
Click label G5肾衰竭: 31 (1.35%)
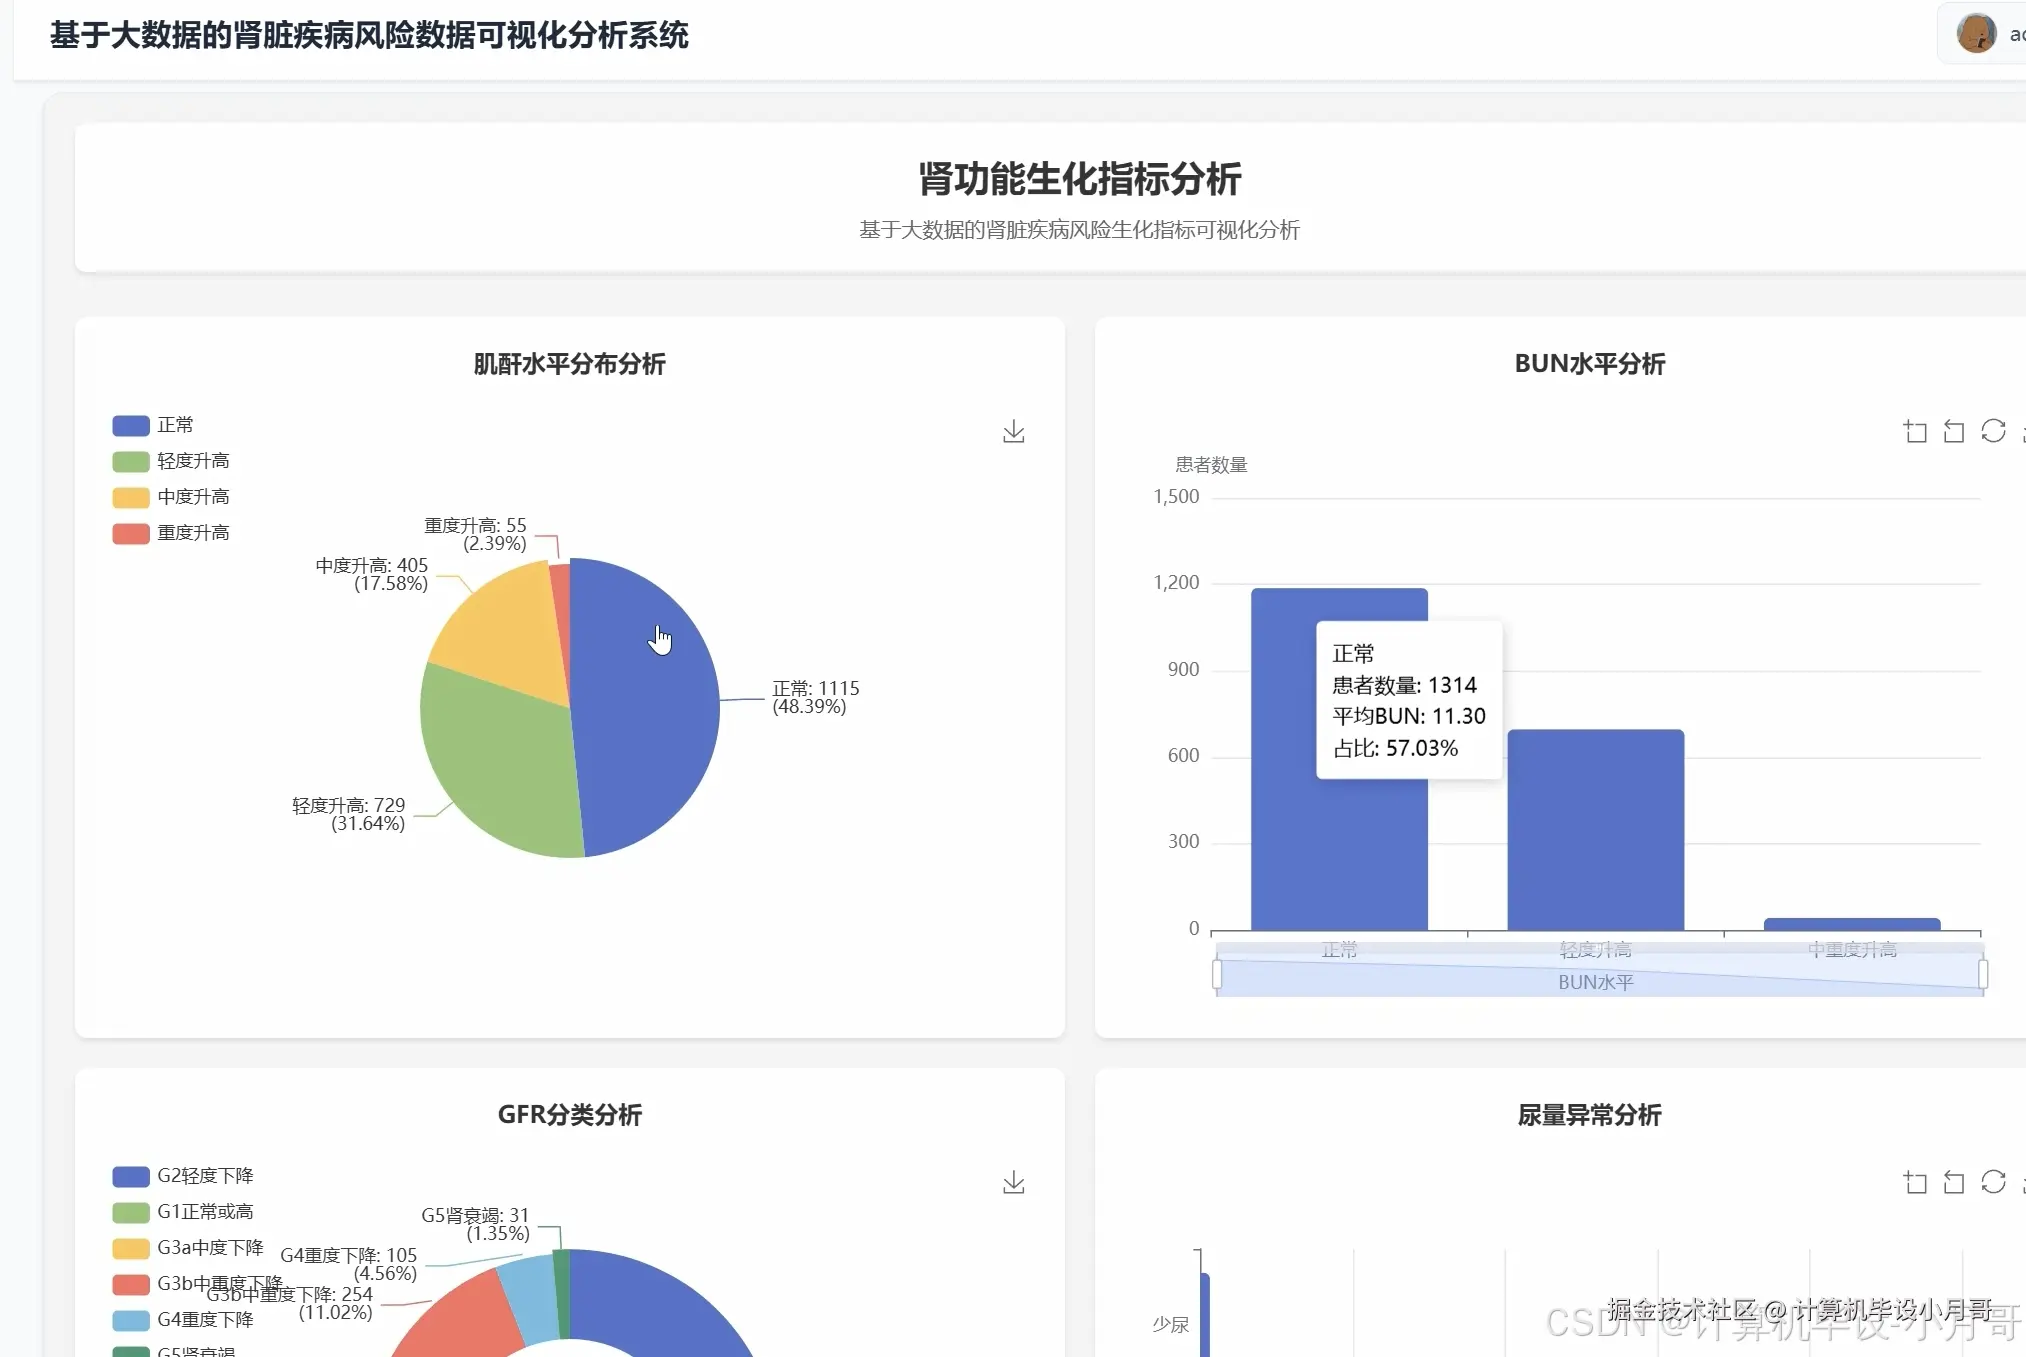pyautogui.click(x=475, y=1224)
